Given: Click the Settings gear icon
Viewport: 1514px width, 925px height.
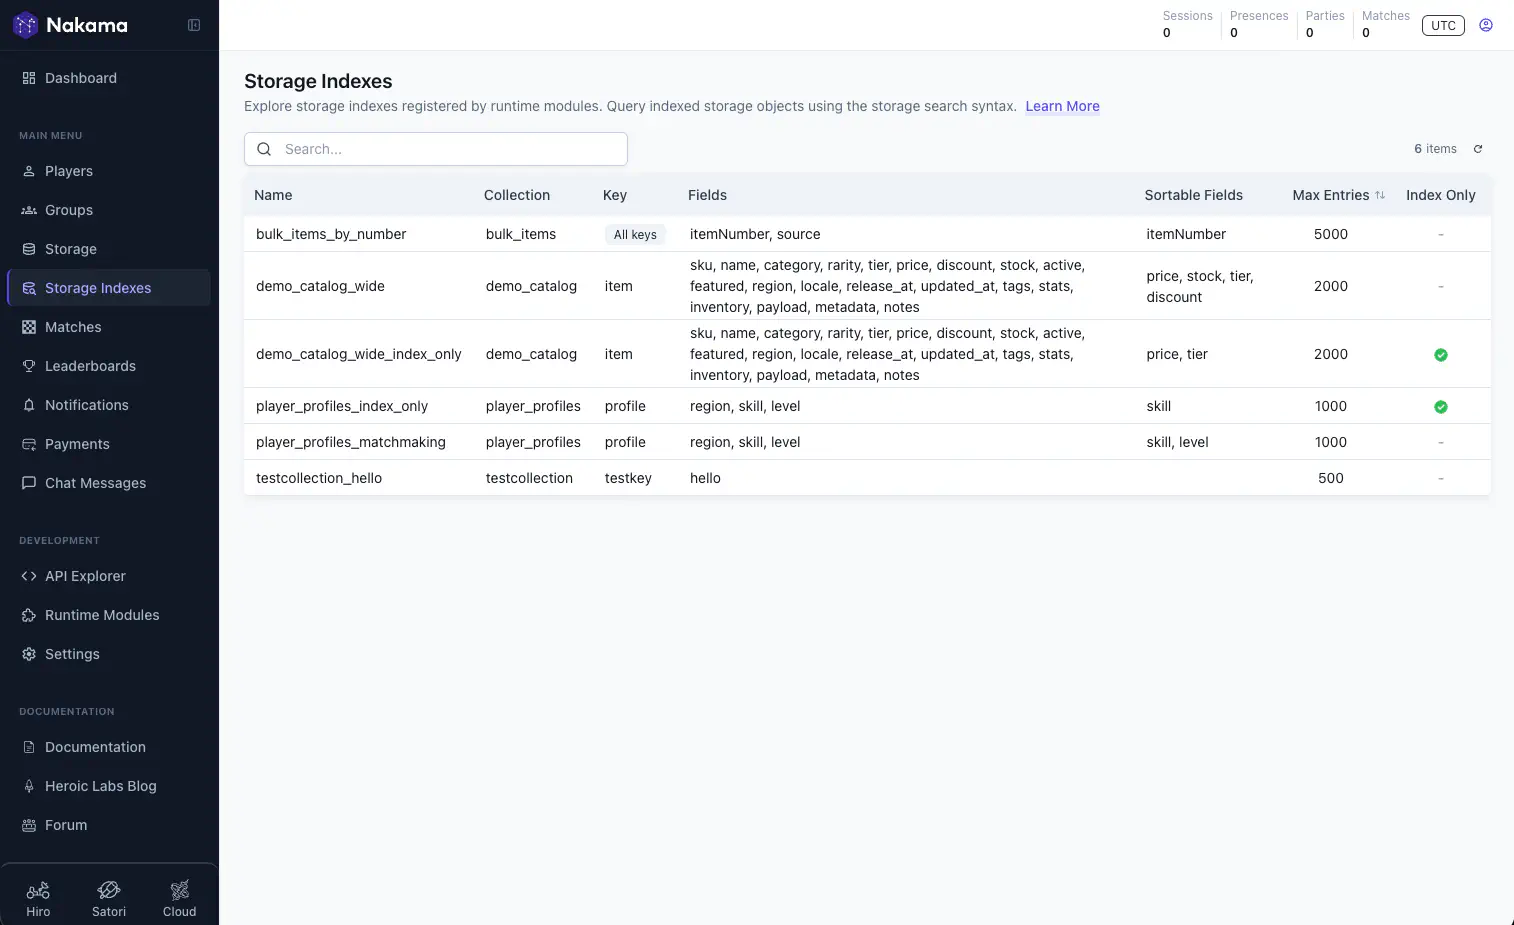Looking at the screenshot, I should 29,654.
